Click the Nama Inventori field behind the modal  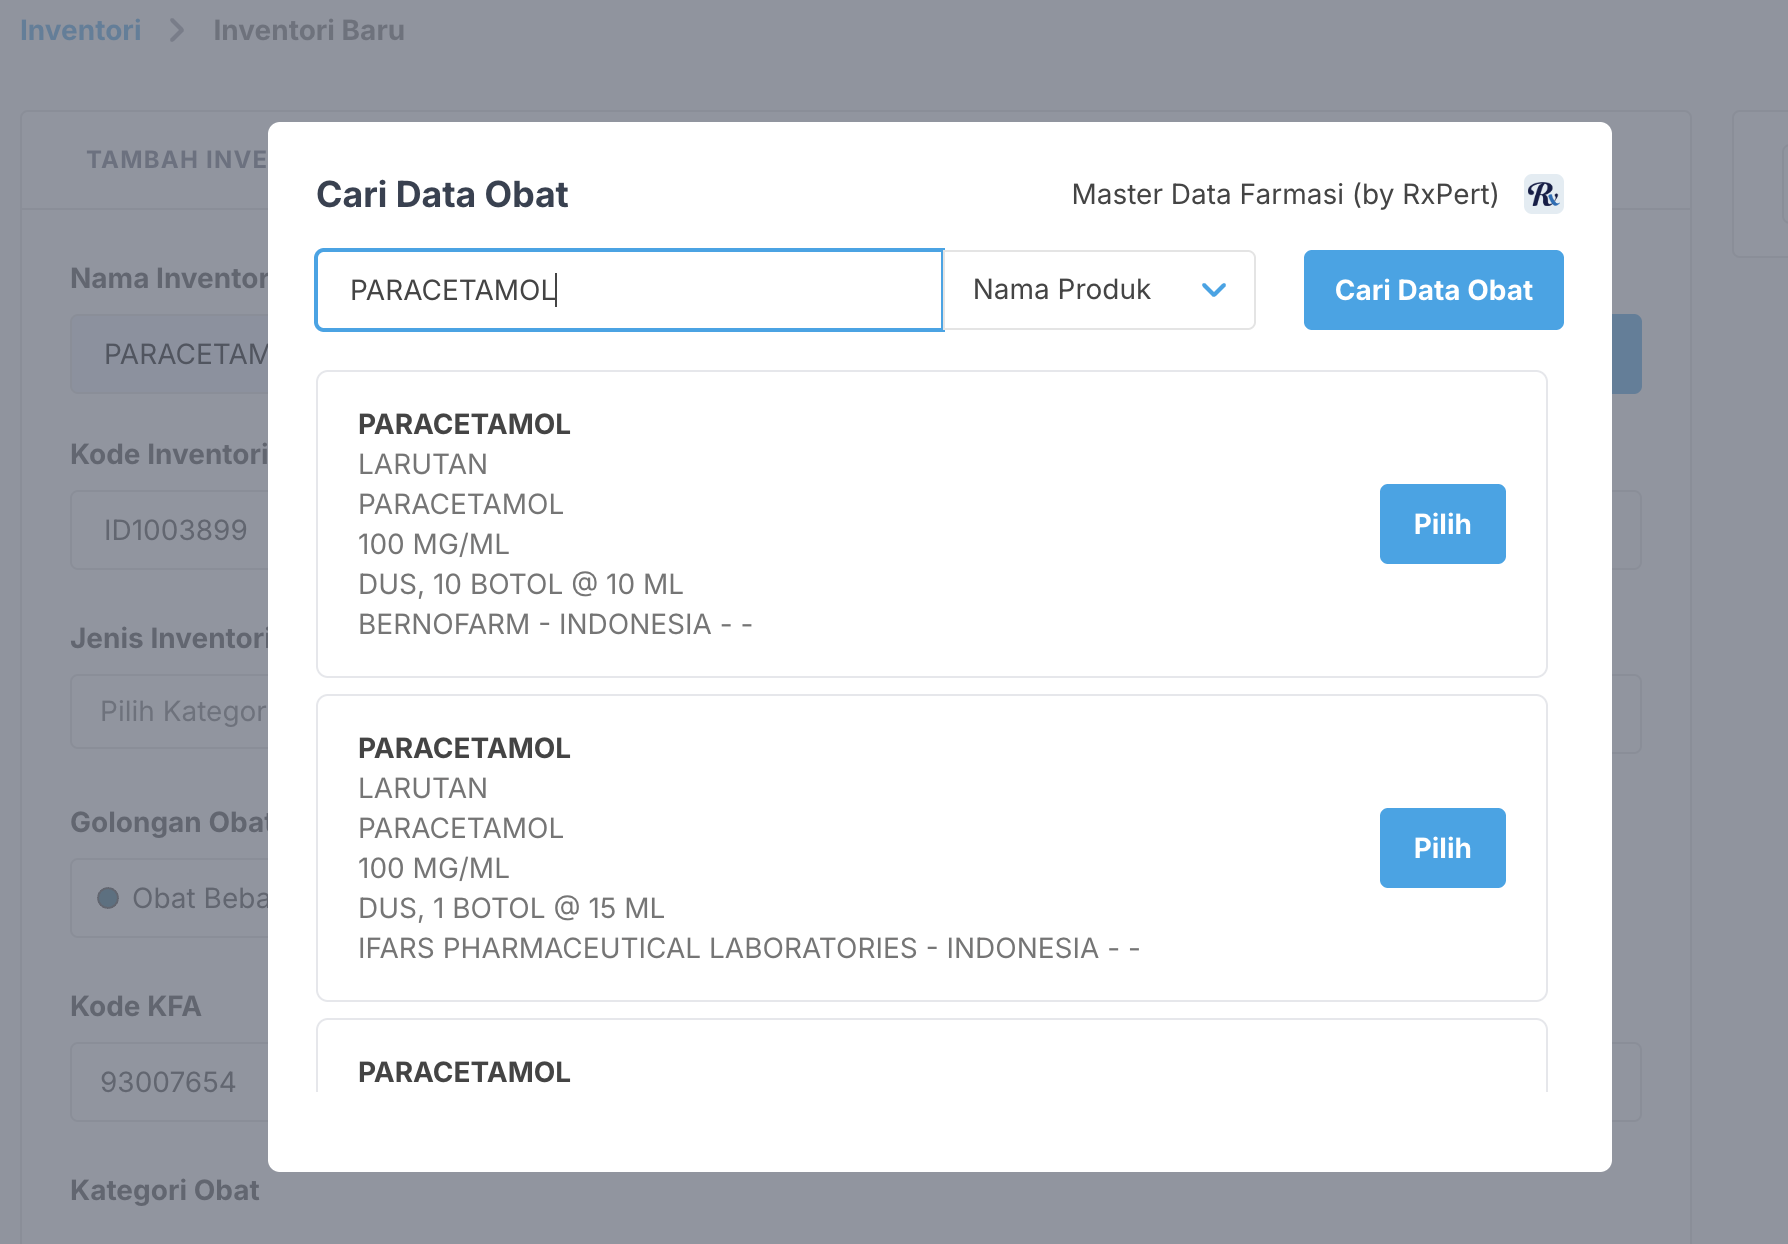coord(170,354)
